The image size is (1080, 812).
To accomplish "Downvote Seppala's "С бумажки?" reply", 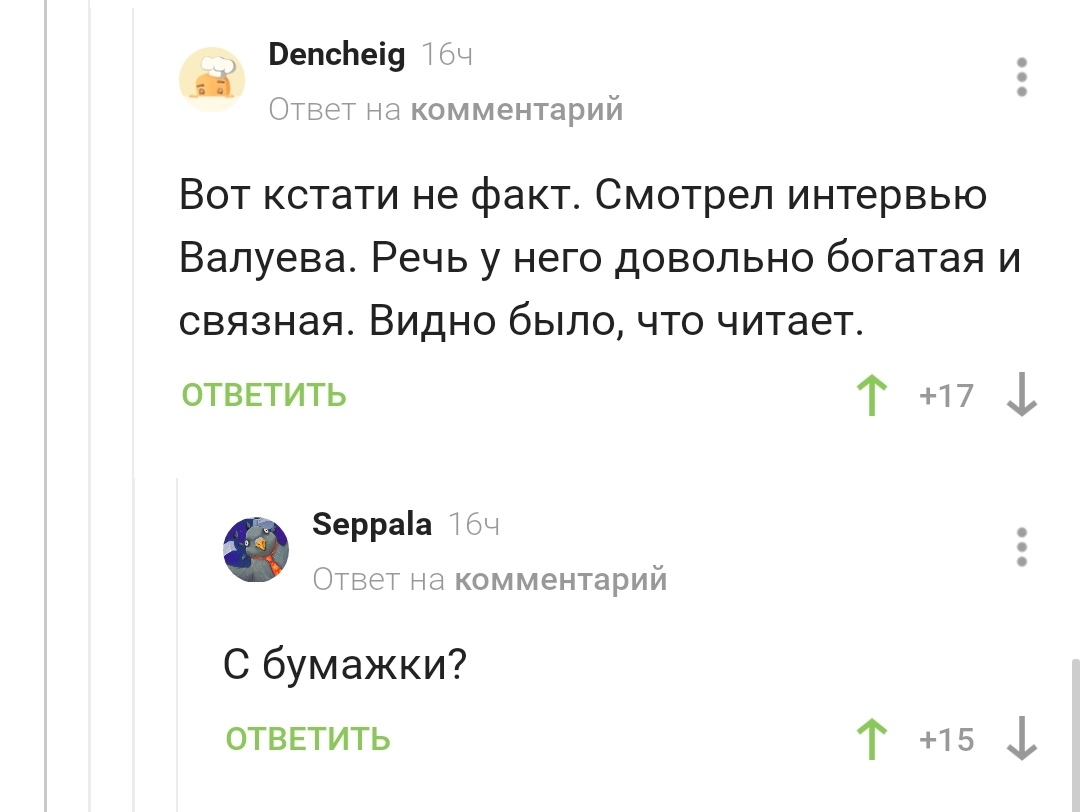I will click(1022, 739).
